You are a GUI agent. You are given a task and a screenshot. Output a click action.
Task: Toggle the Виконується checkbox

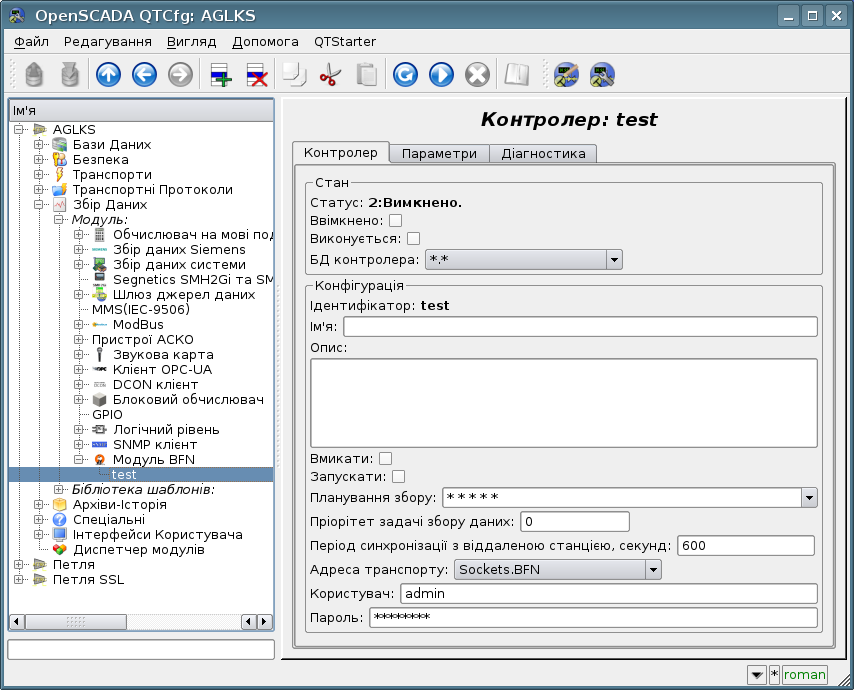click(x=413, y=239)
